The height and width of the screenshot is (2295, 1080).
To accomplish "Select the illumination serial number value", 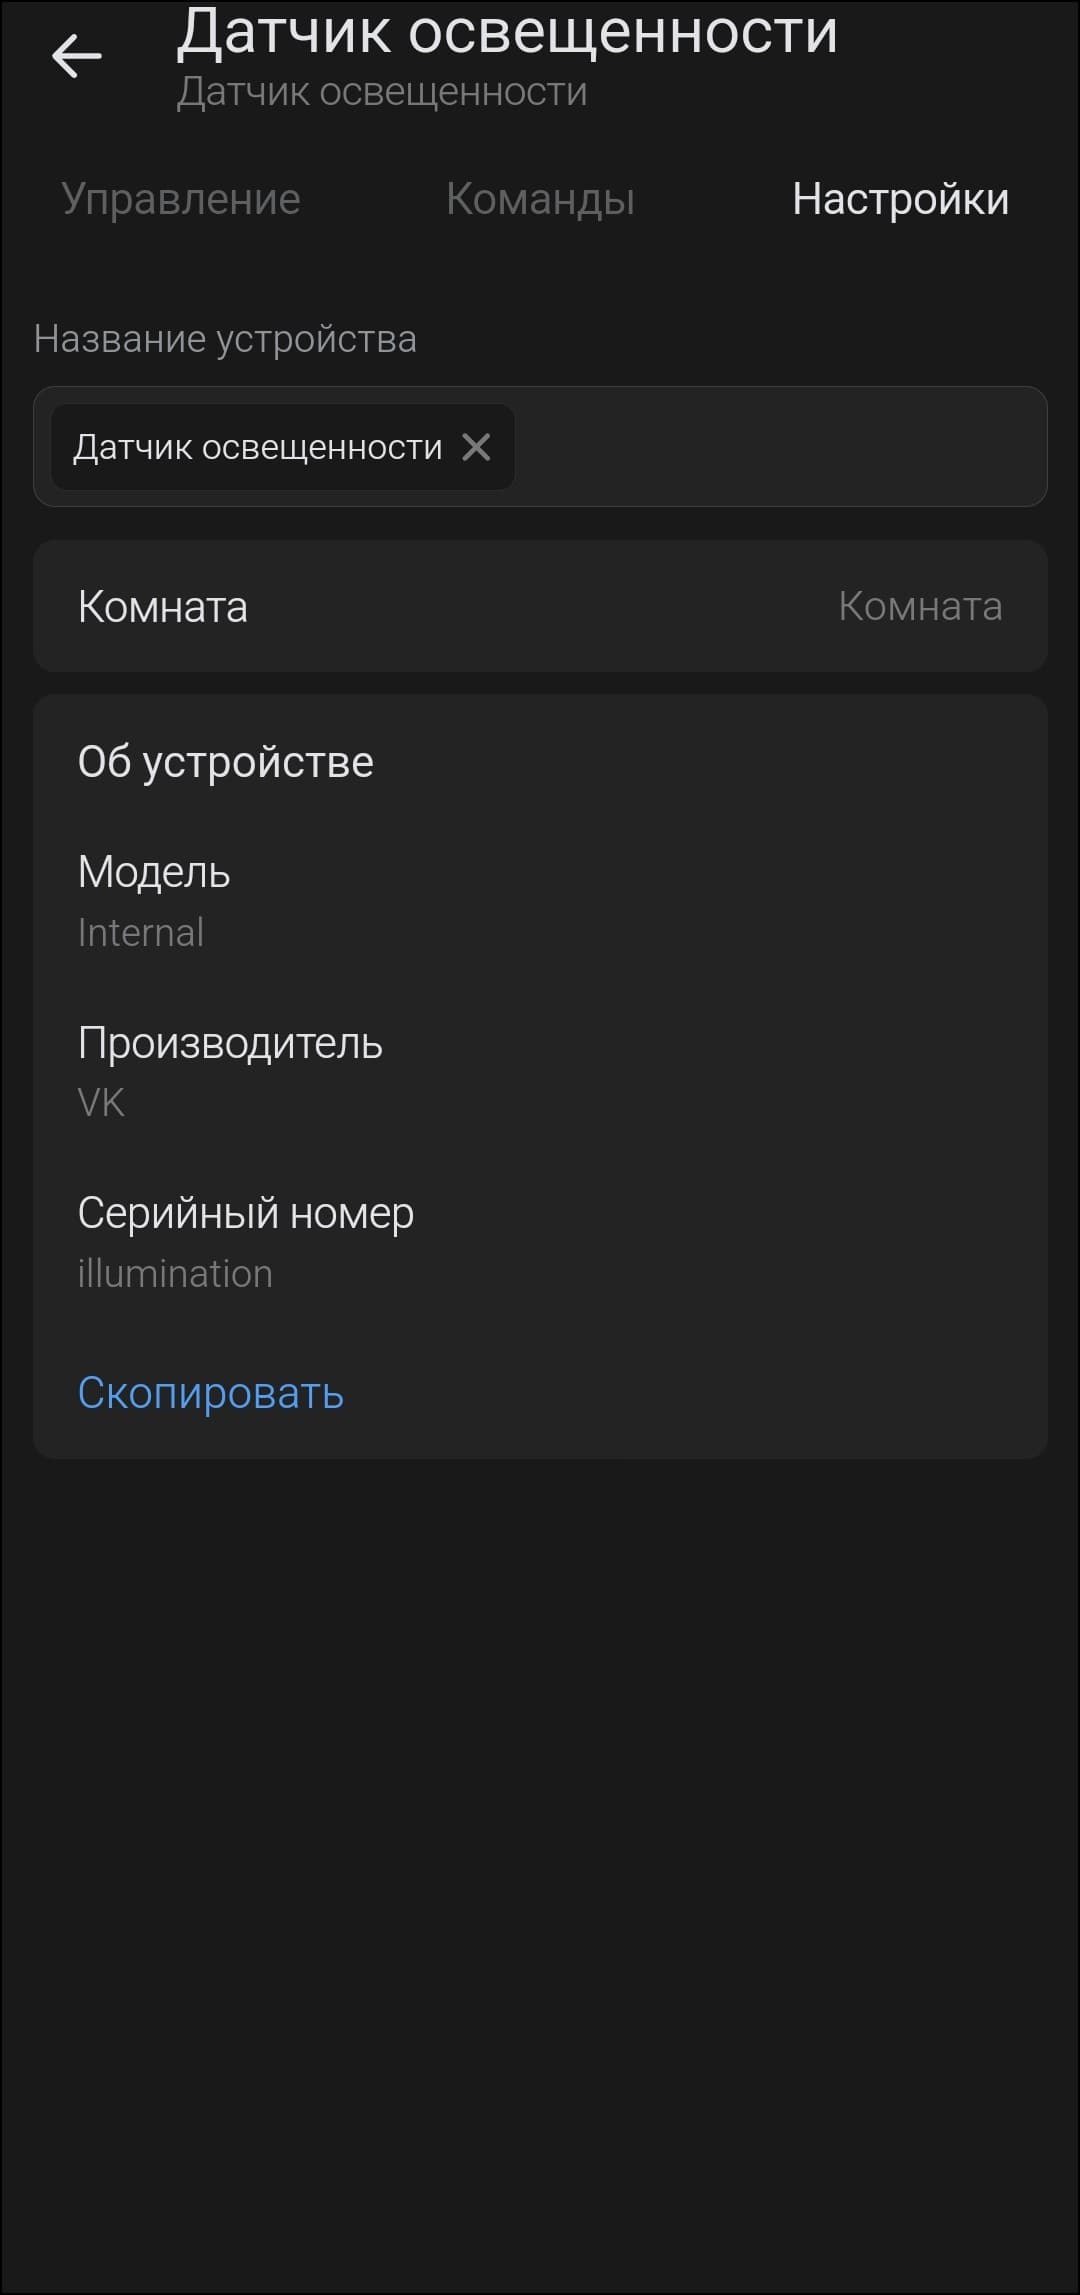I will (x=175, y=1274).
